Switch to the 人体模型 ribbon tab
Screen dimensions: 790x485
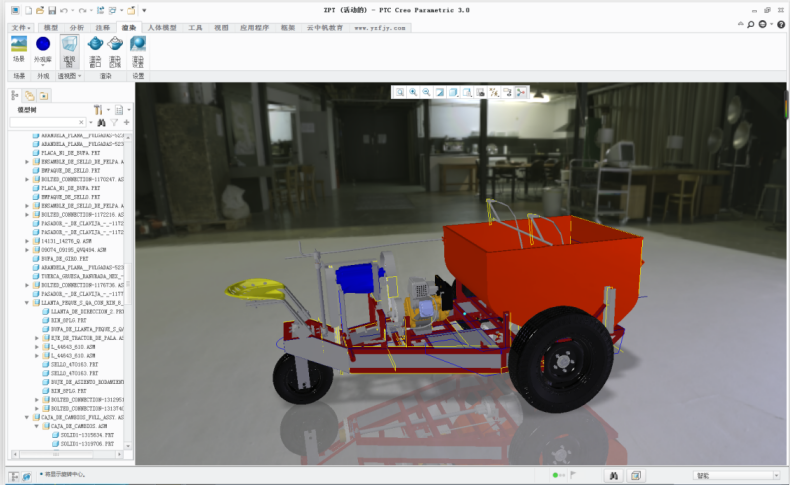click(x=162, y=28)
